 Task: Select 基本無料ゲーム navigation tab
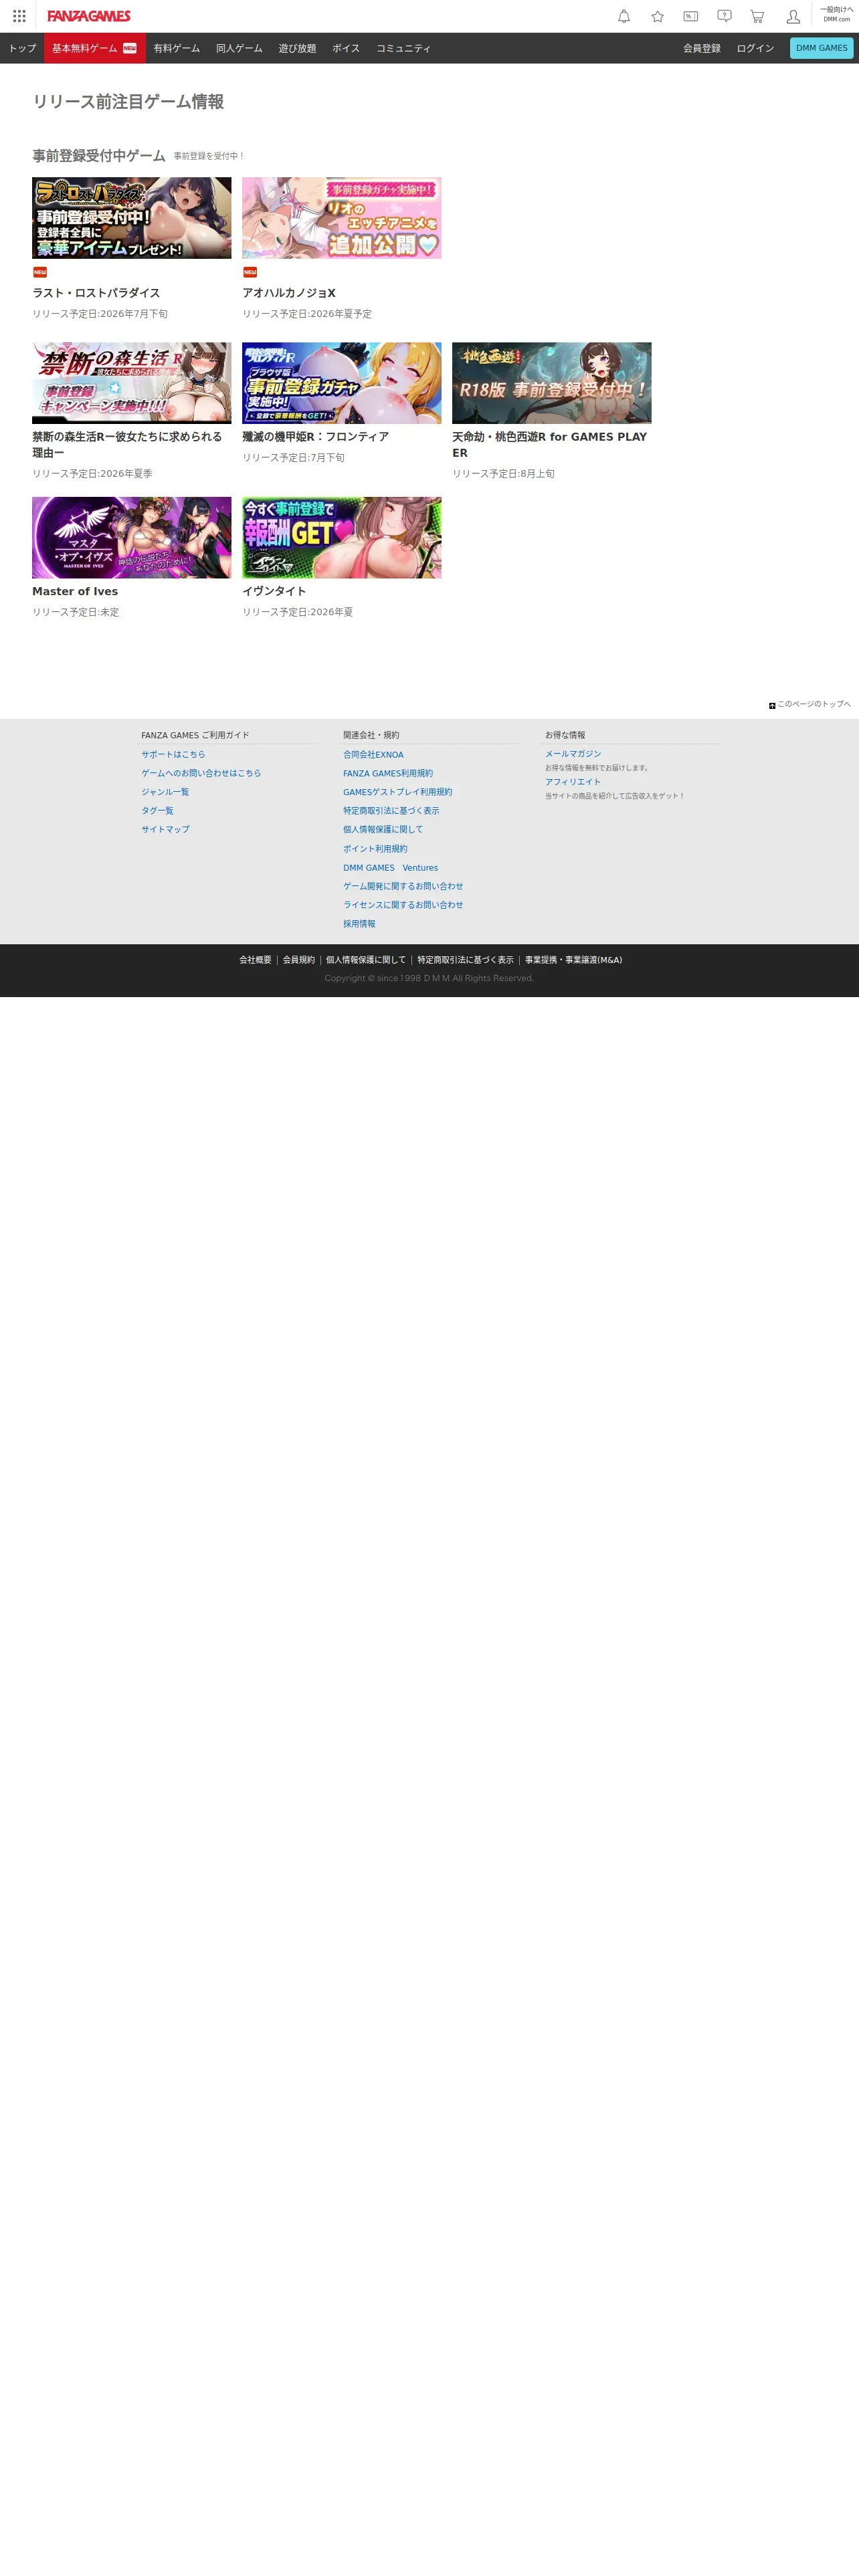[x=95, y=48]
